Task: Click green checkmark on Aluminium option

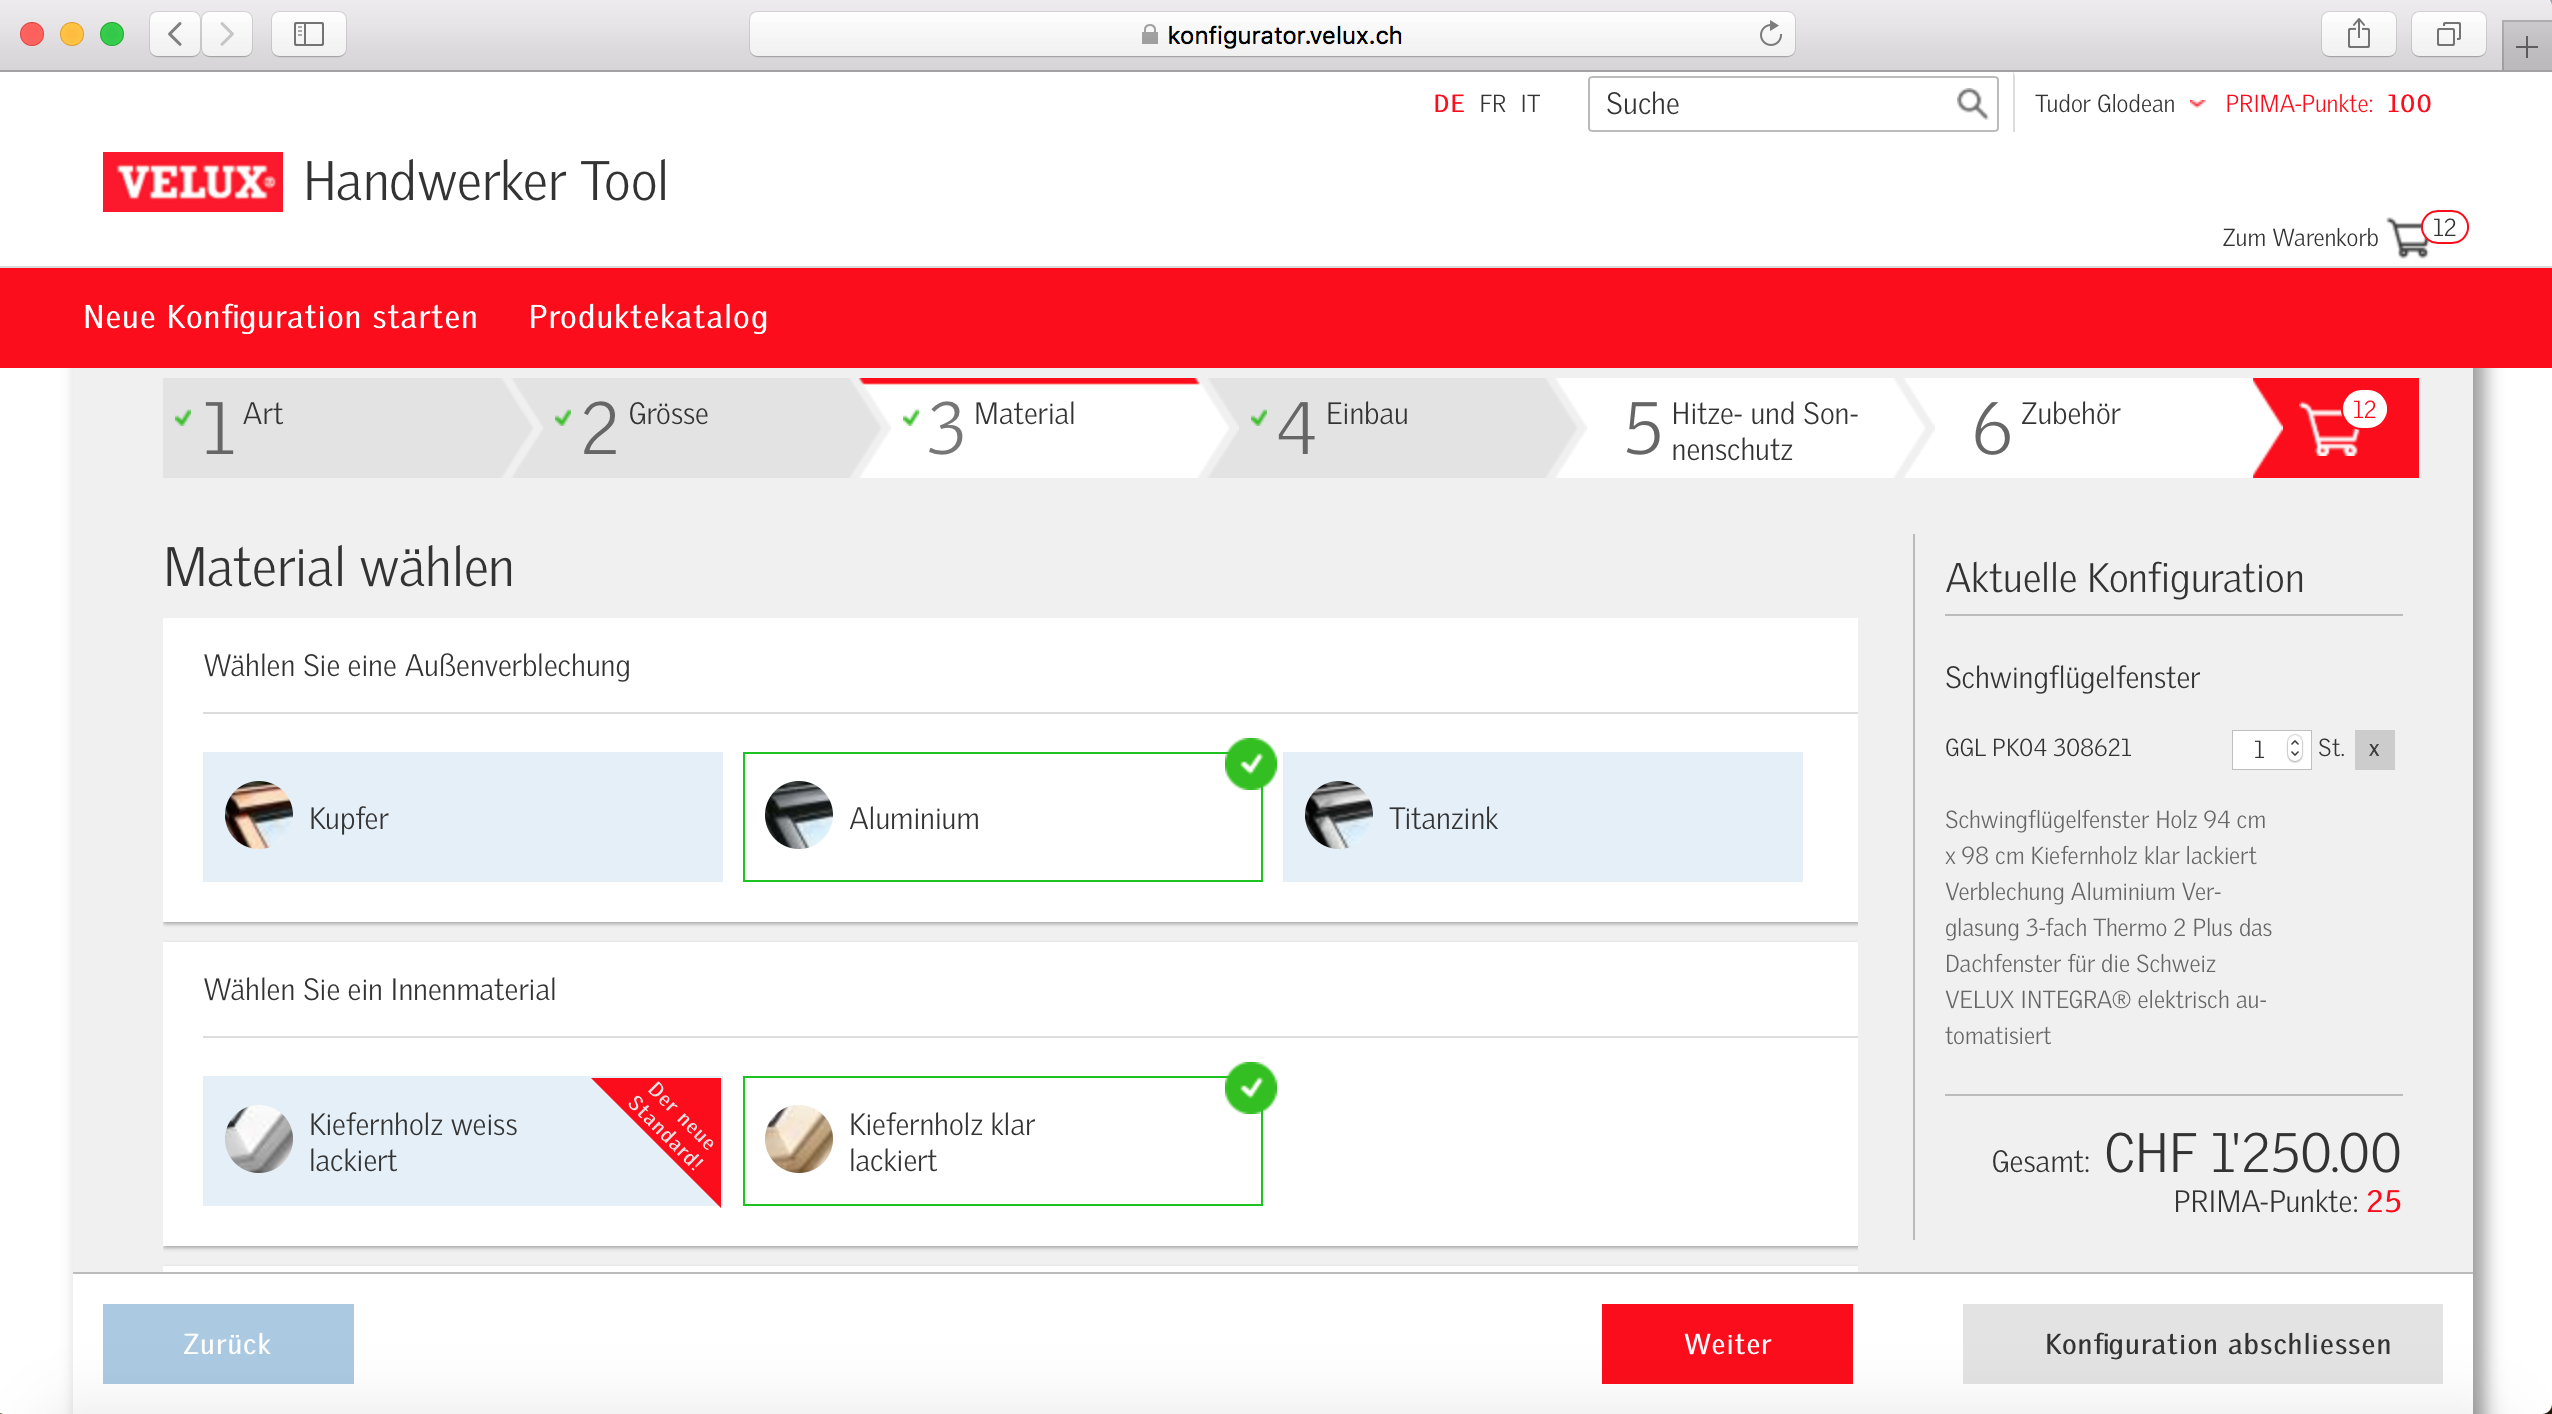Action: [1251, 764]
